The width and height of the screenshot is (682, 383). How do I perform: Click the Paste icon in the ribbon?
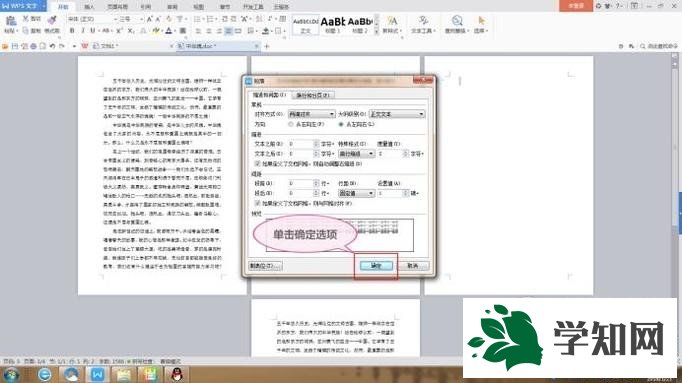(10, 22)
